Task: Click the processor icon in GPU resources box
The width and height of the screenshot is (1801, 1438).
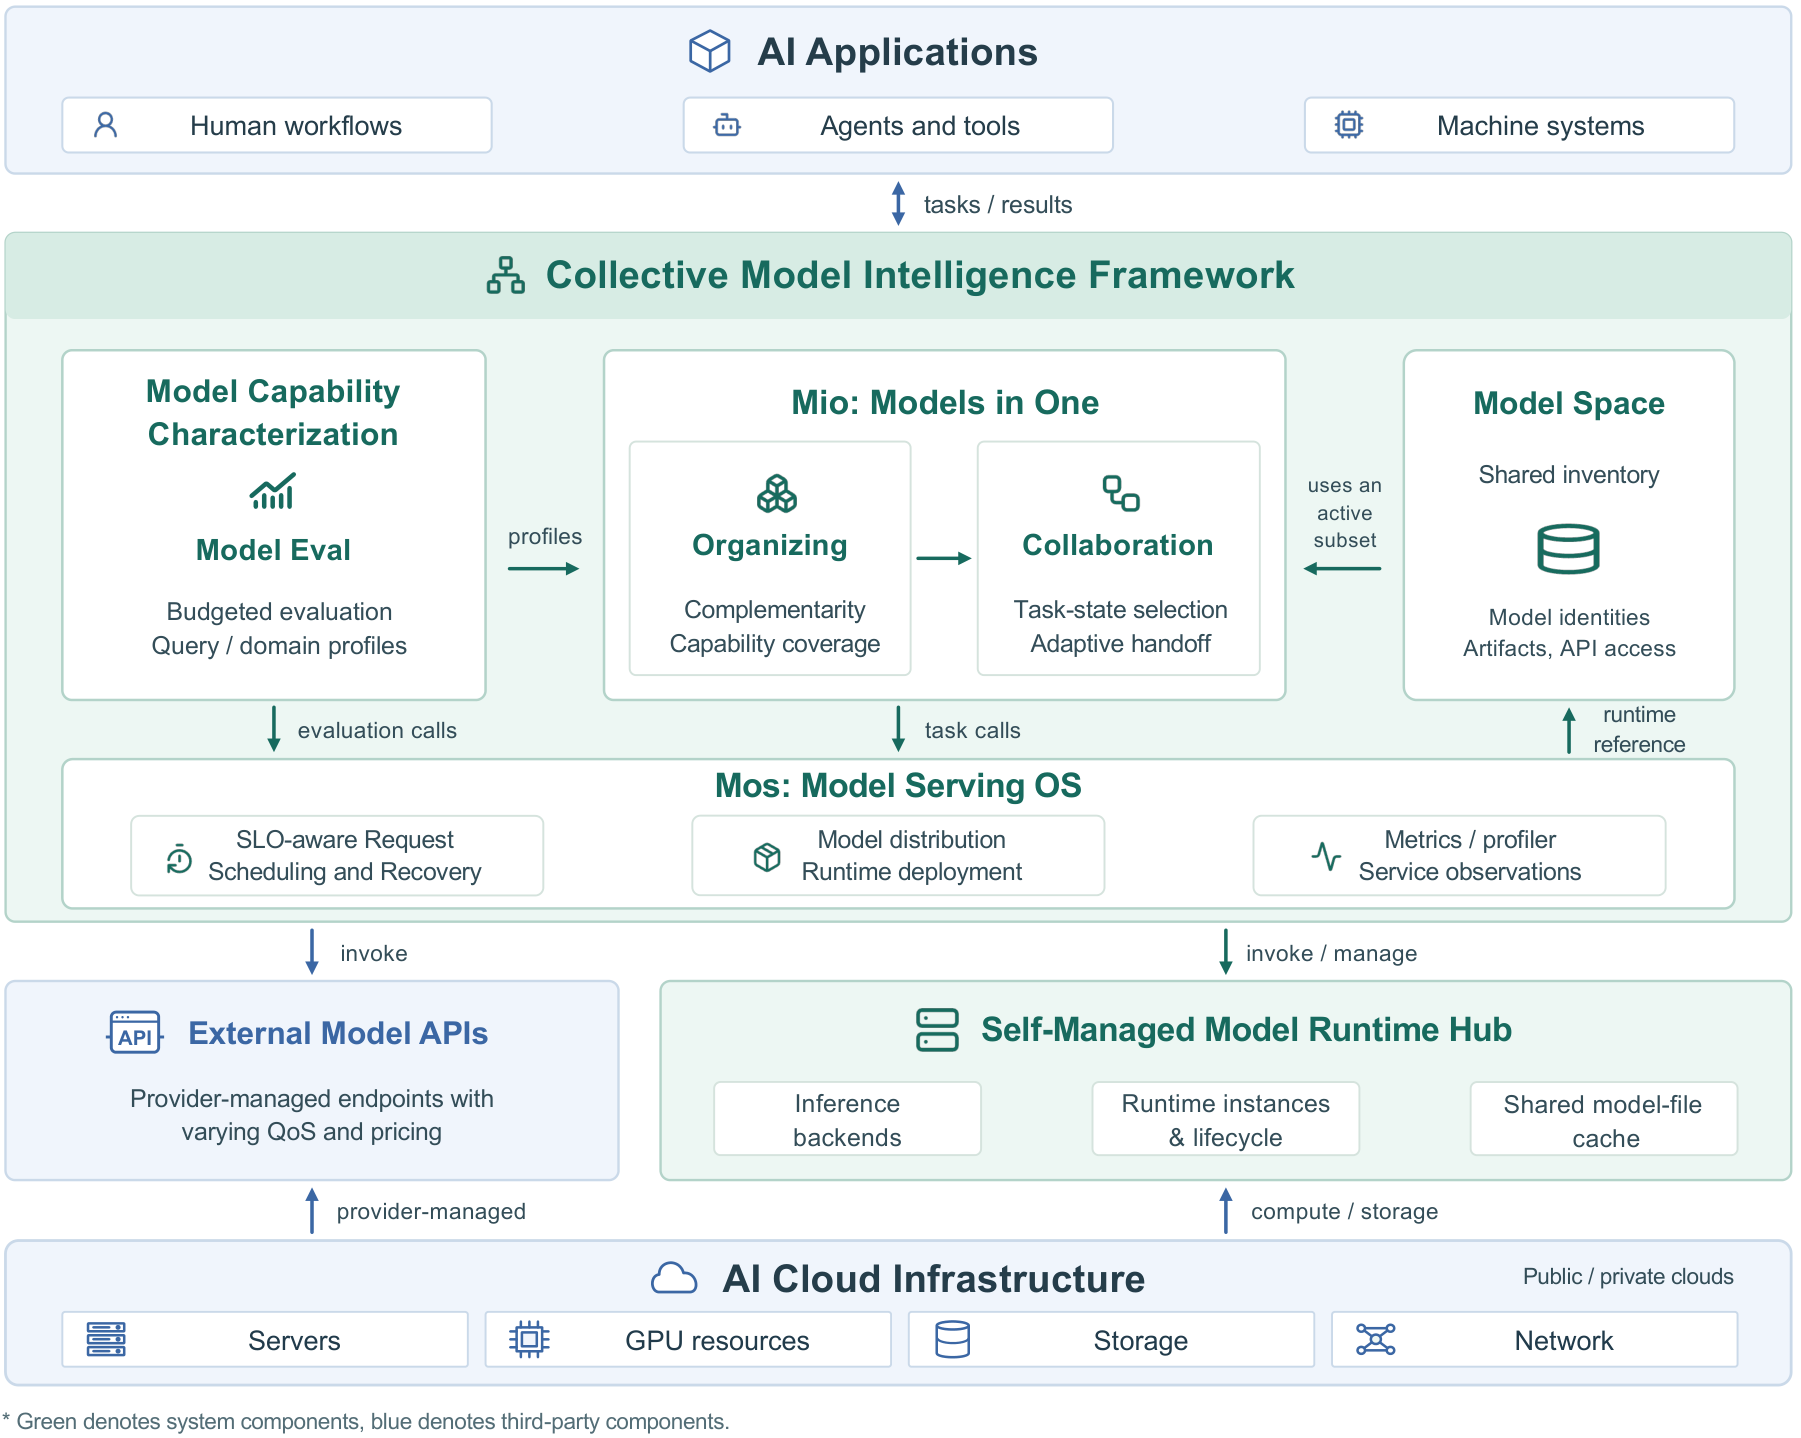Action: (529, 1339)
